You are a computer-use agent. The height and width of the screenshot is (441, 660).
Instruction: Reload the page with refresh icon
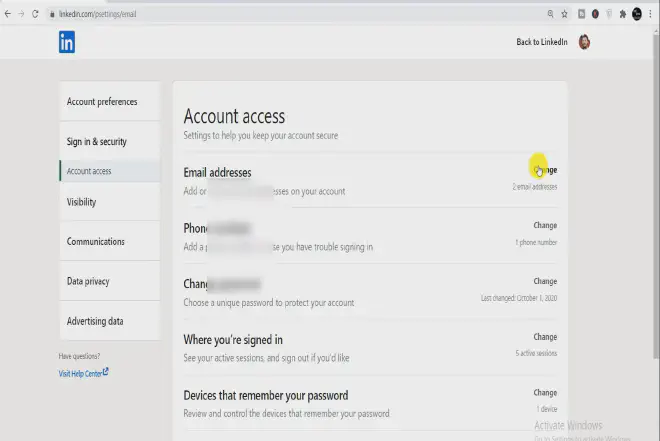(35, 14)
